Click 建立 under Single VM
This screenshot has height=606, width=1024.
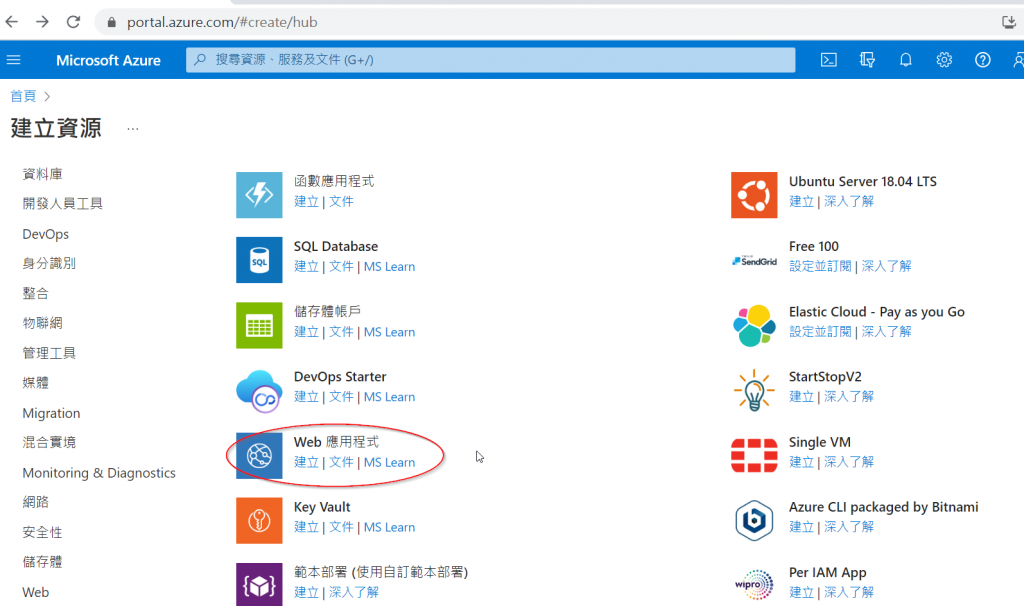(x=801, y=462)
